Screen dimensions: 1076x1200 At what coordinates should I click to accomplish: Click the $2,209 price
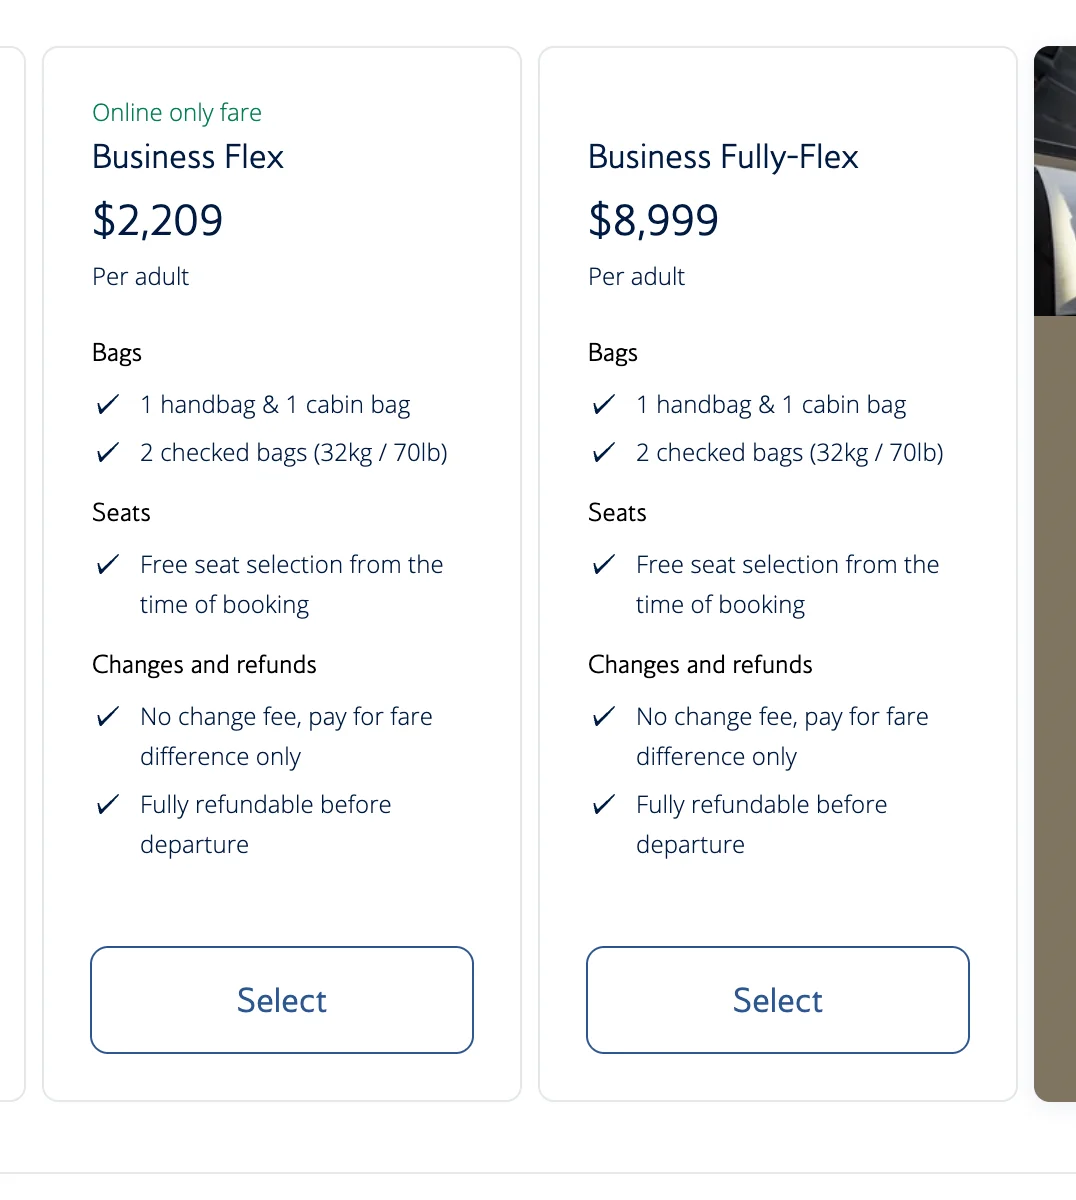point(157,220)
